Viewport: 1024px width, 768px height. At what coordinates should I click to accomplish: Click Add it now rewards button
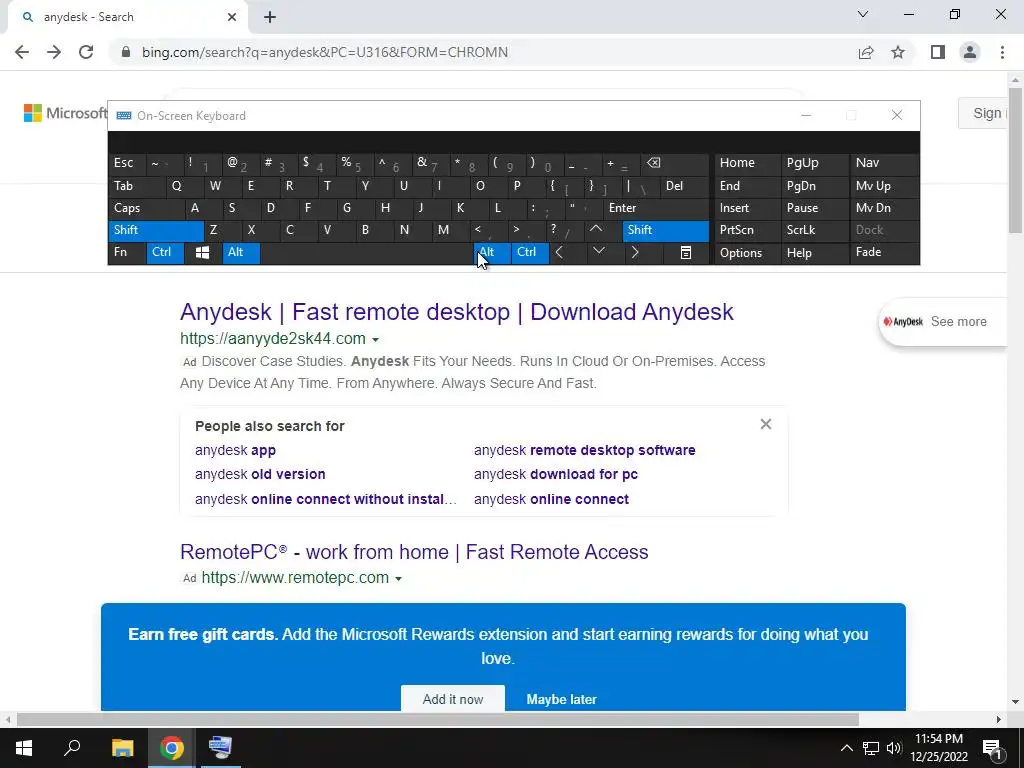coord(453,699)
